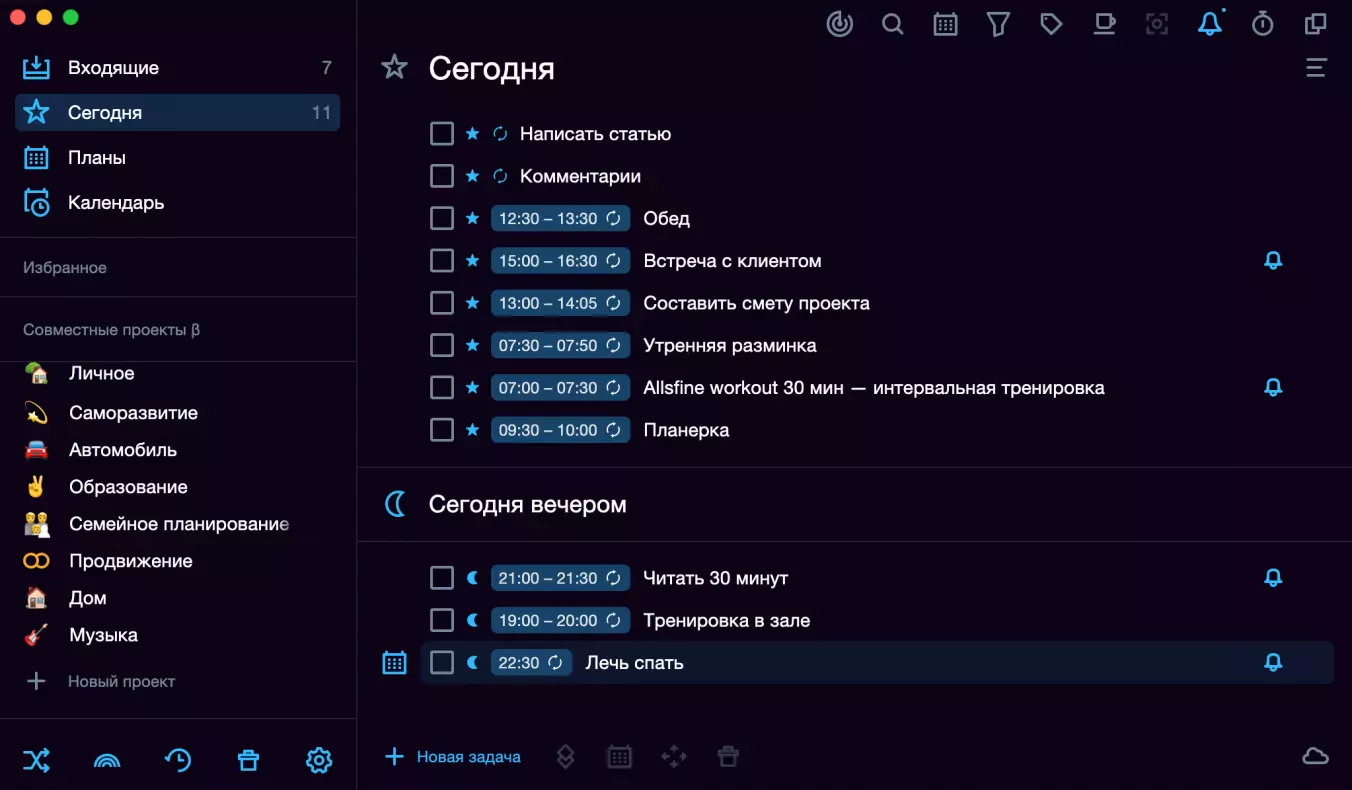
Task: Open the calendar grid icon in top toolbar
Action: tap(945, 24)
